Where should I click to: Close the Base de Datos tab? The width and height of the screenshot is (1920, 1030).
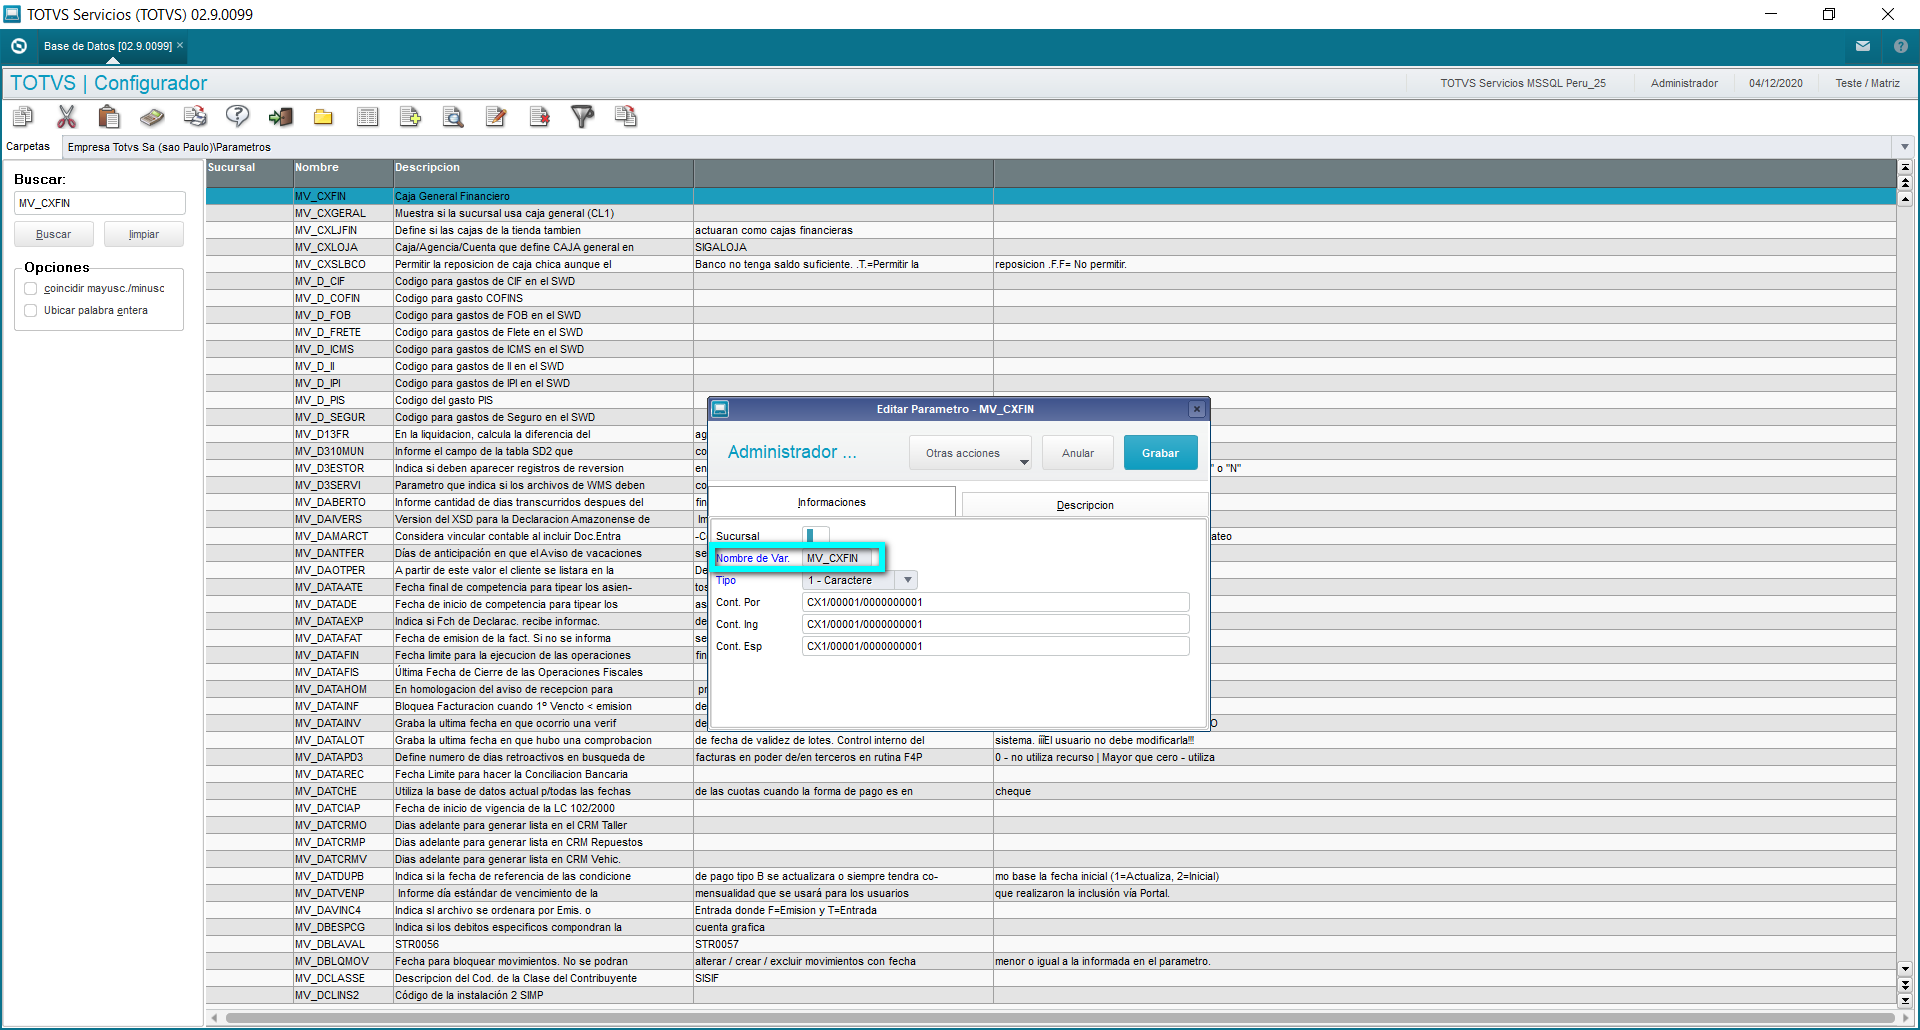180,45
